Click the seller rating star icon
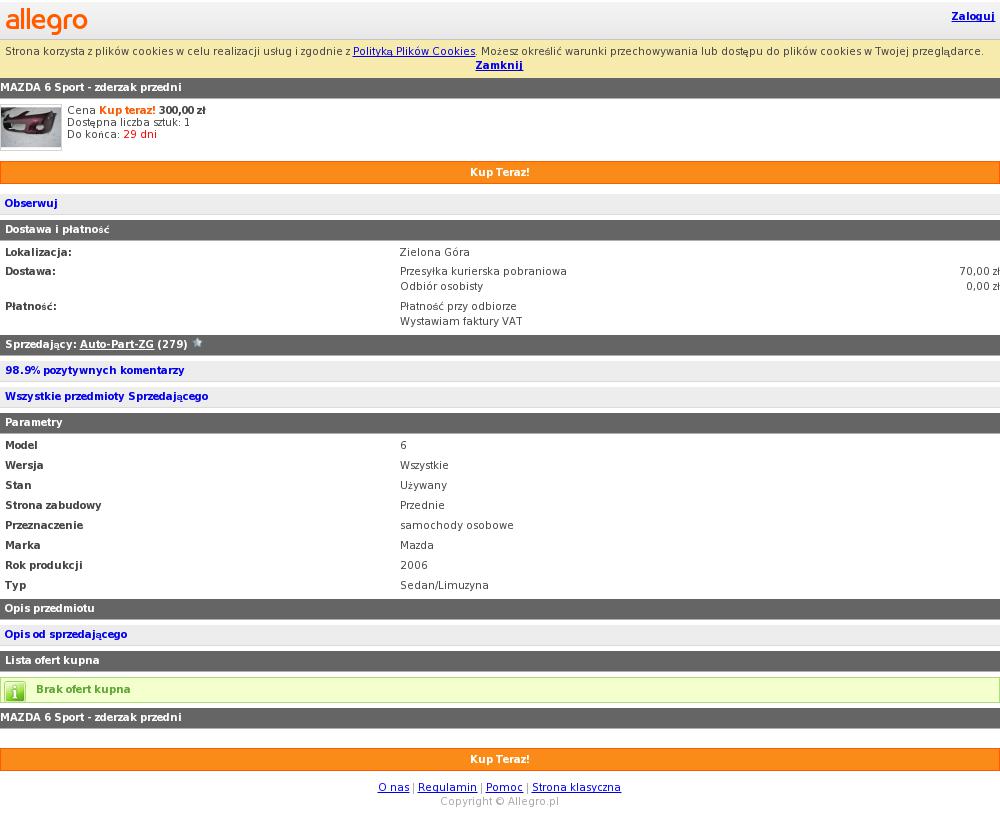This screenshot has width=1000, height=823. pyautogui.click(x=198, y=343)
